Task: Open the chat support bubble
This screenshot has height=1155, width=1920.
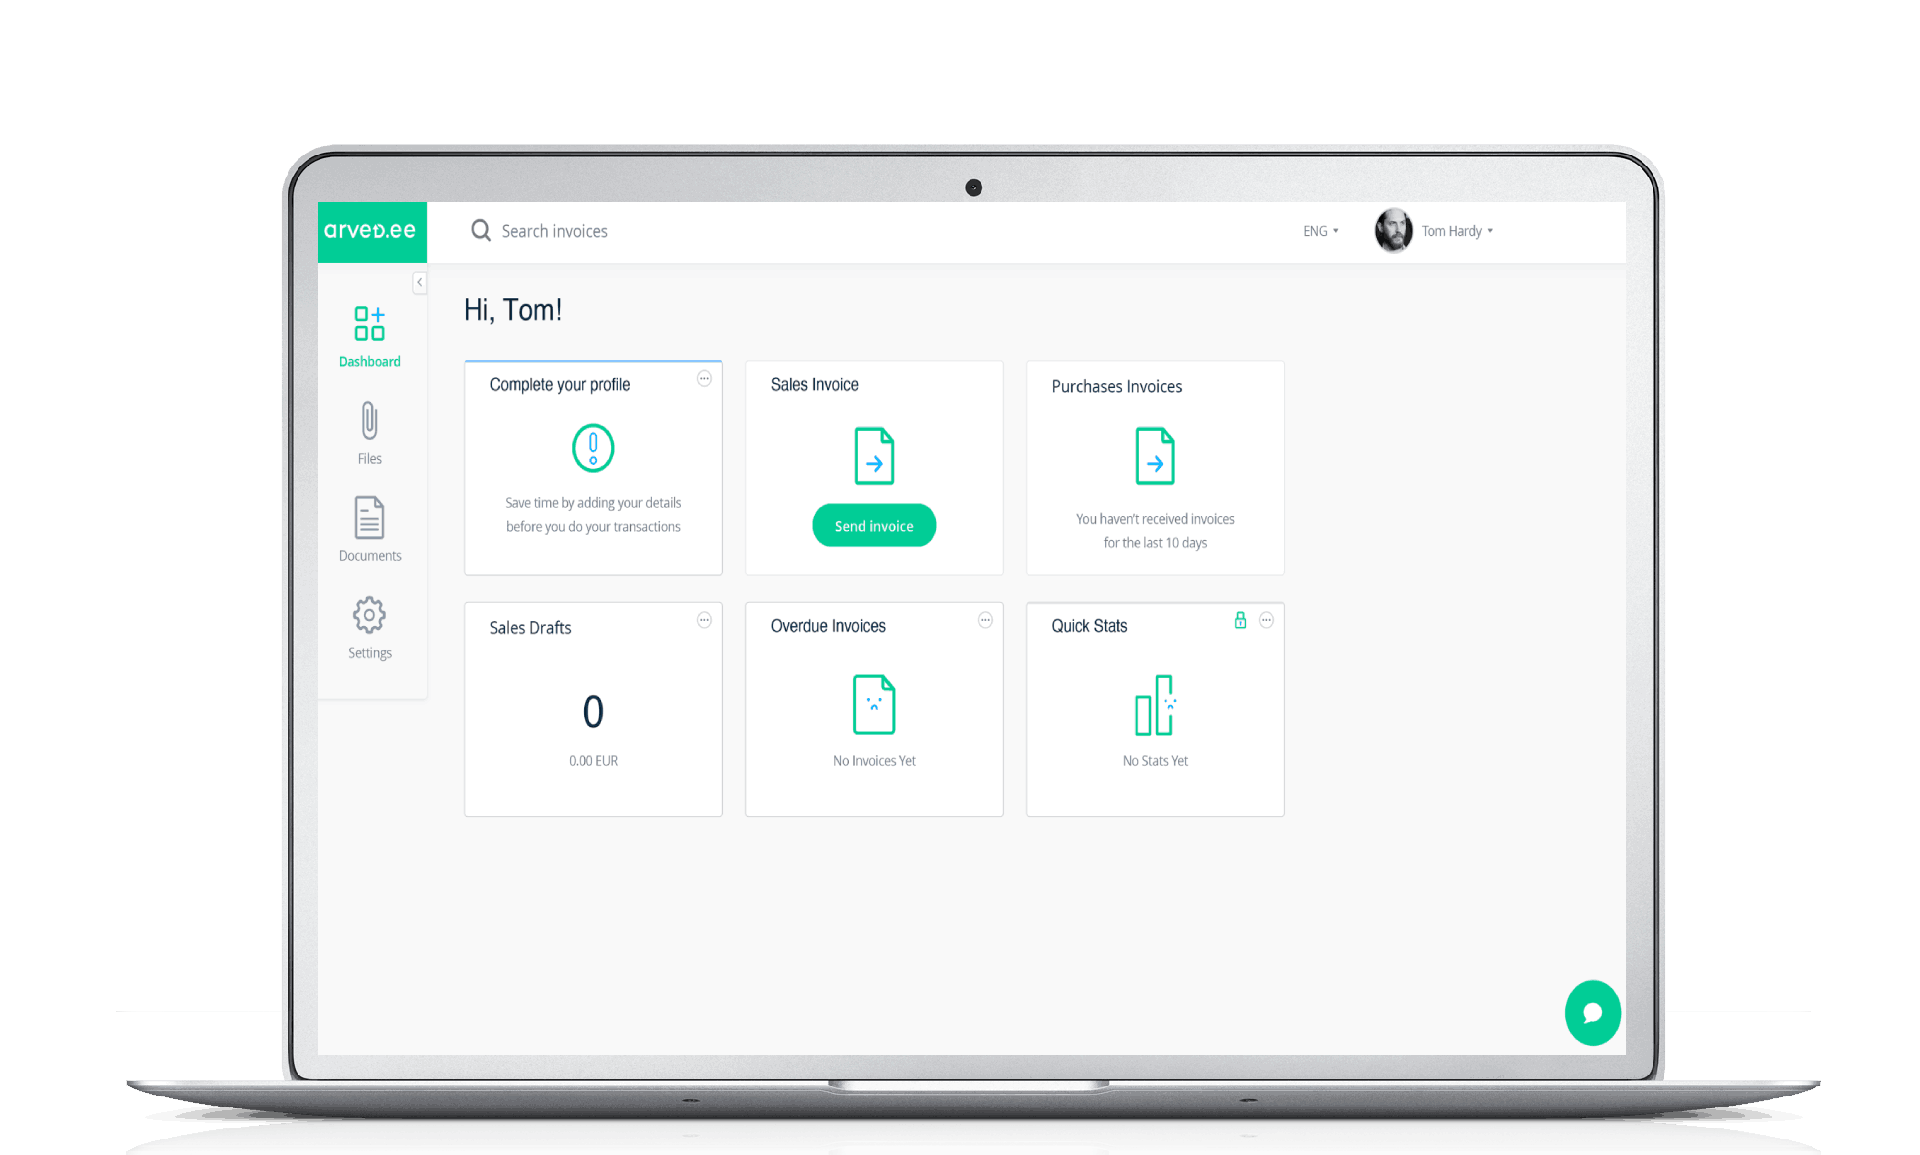Action: coord(1592,1013)
